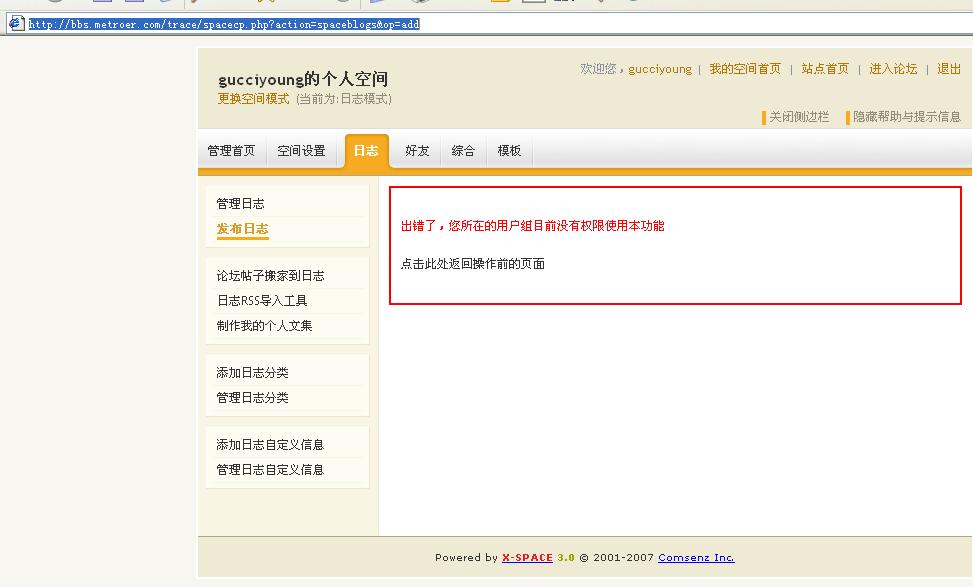Image resolution: width=973 pixels, height=587 pixels.
Task: Click the IE page icon in address bar
Action: [16, 24]
